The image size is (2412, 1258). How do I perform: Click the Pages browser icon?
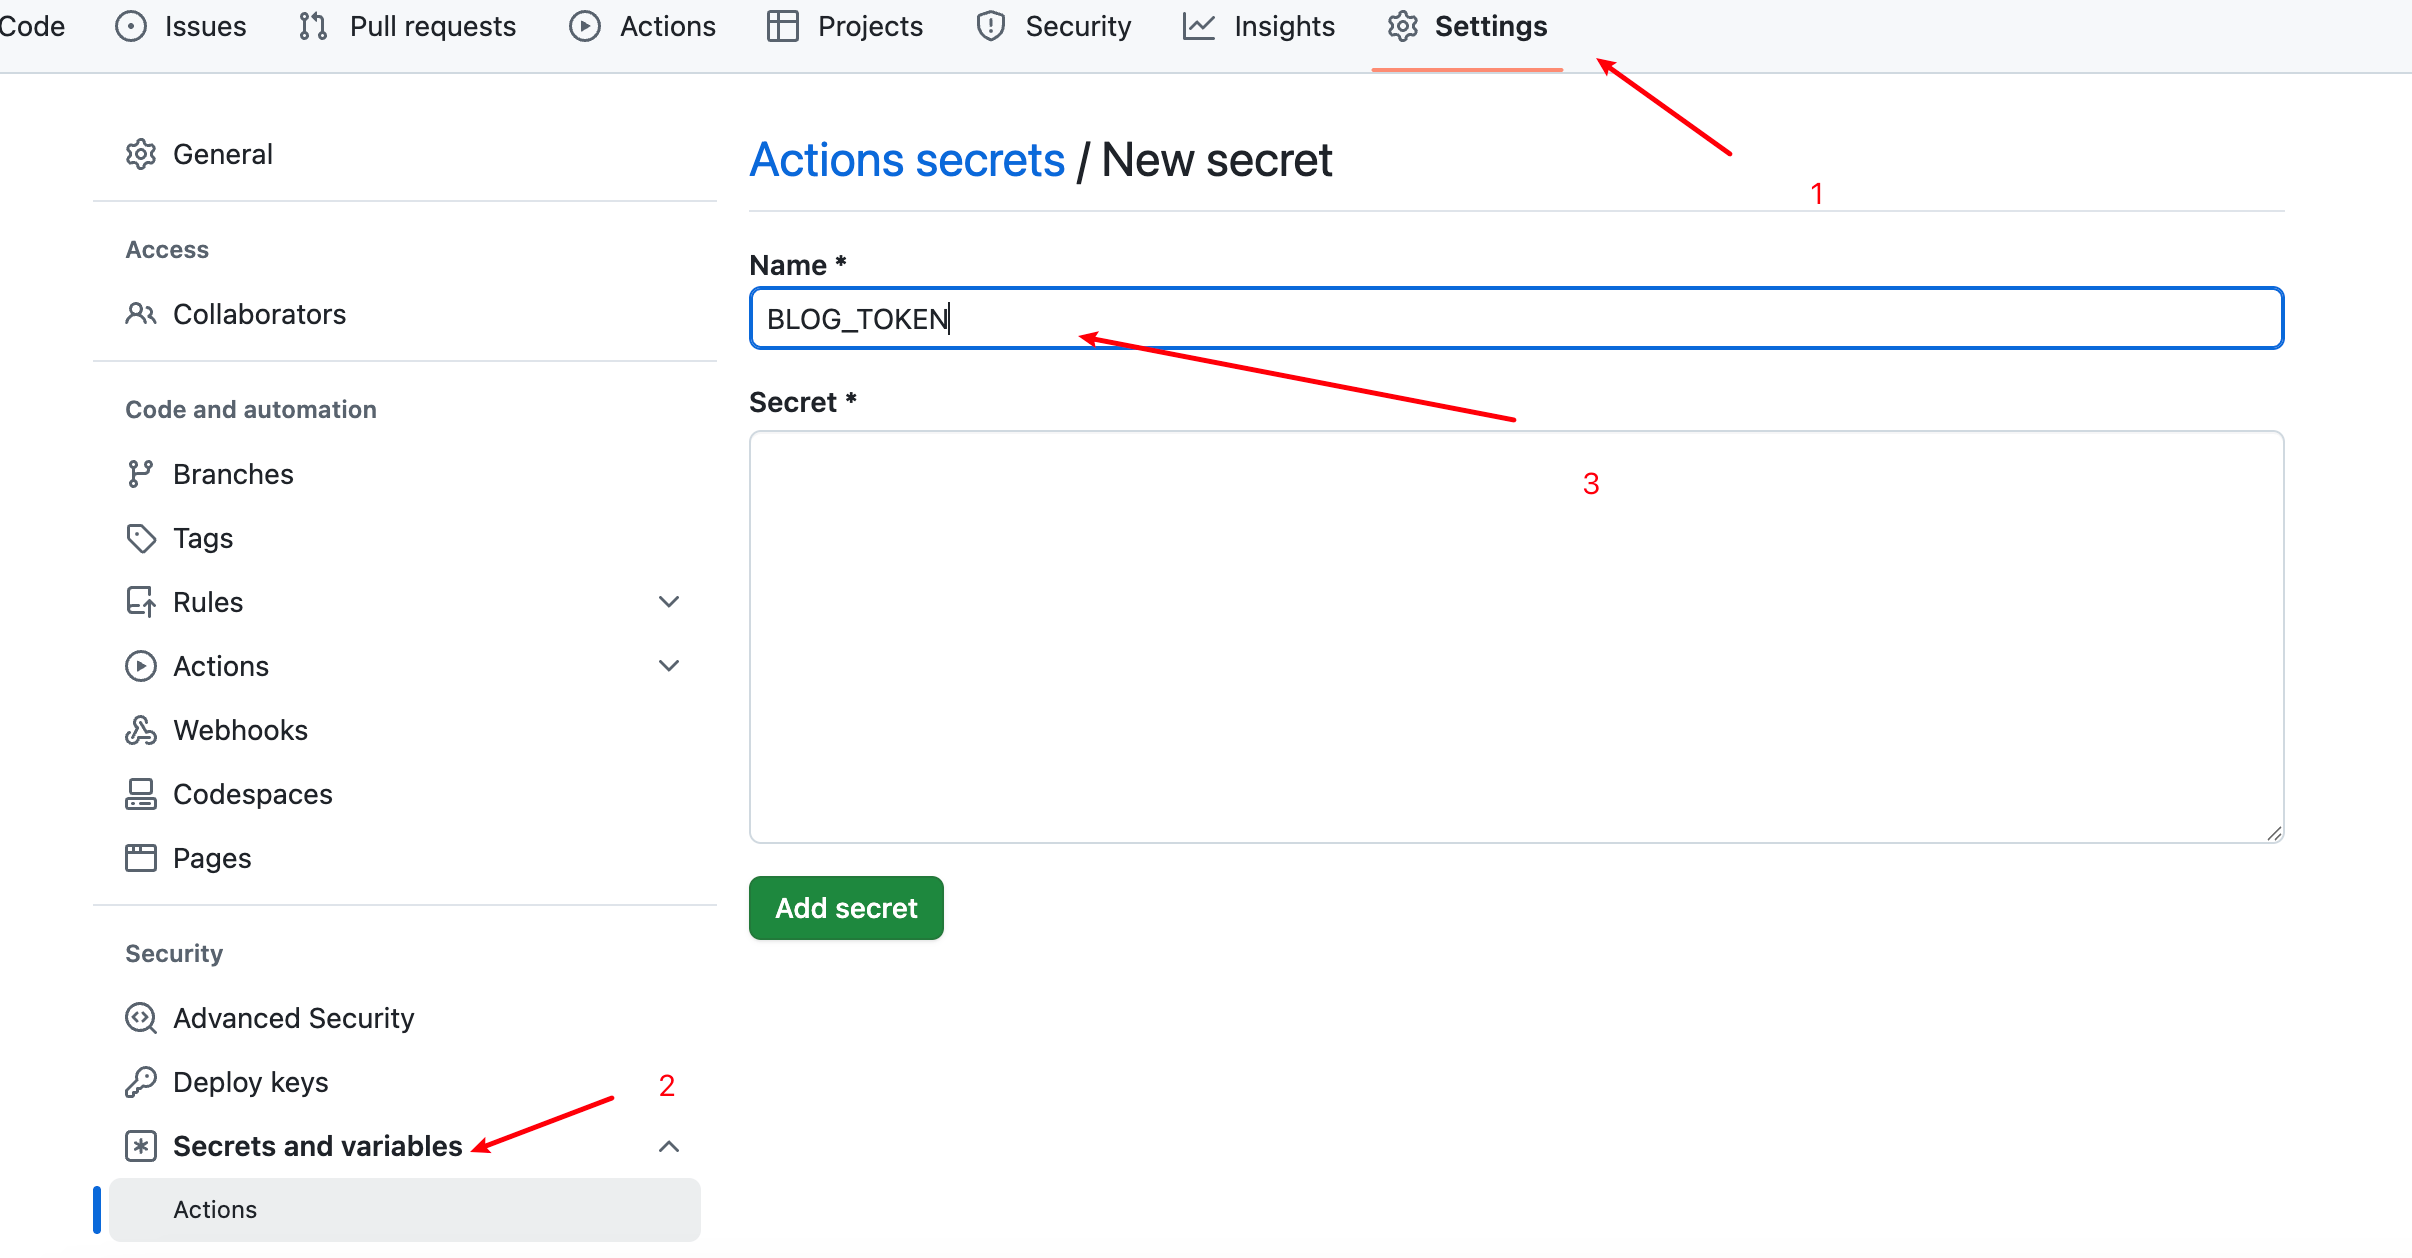pyautogui.click(x=141, y=858)
